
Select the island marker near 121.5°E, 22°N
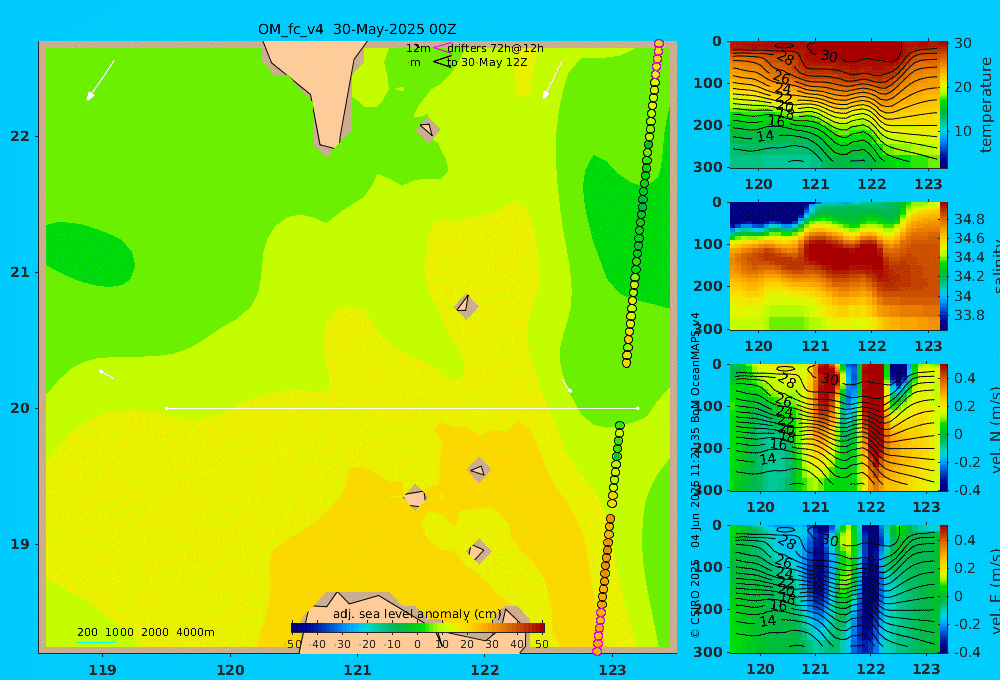pos(427,129)
